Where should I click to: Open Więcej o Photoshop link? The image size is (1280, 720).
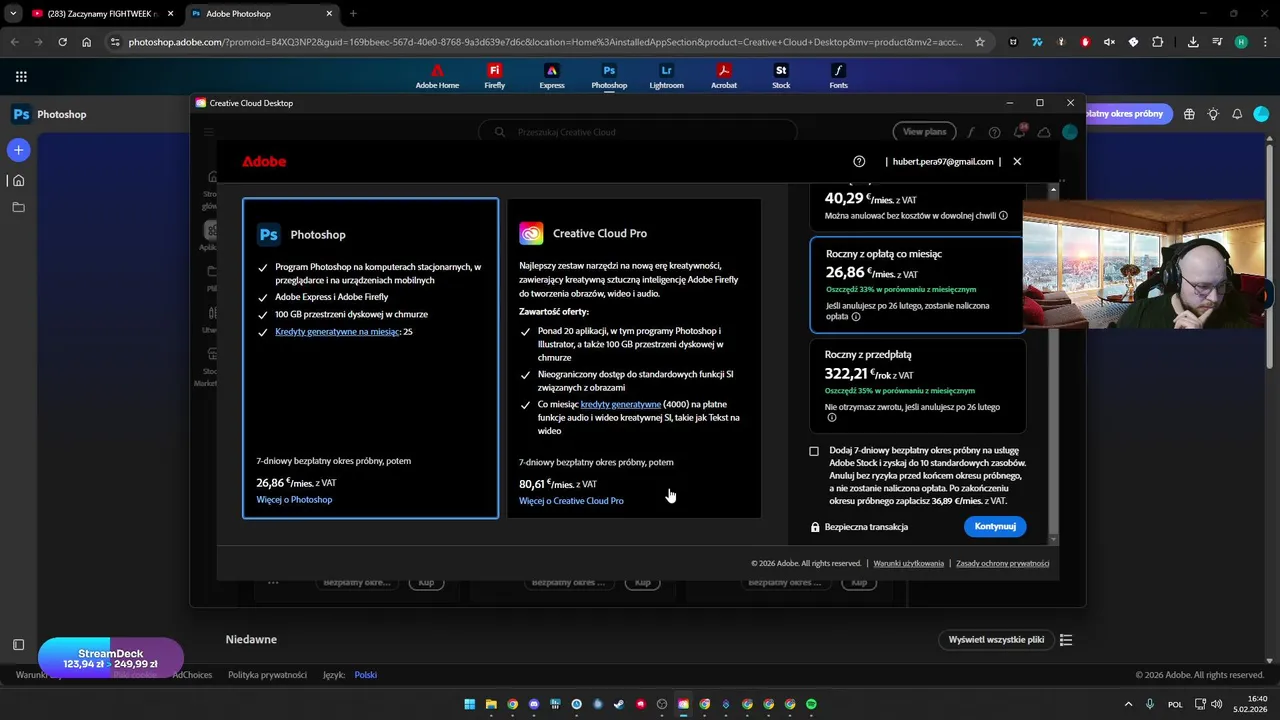[x=294, y=500]
